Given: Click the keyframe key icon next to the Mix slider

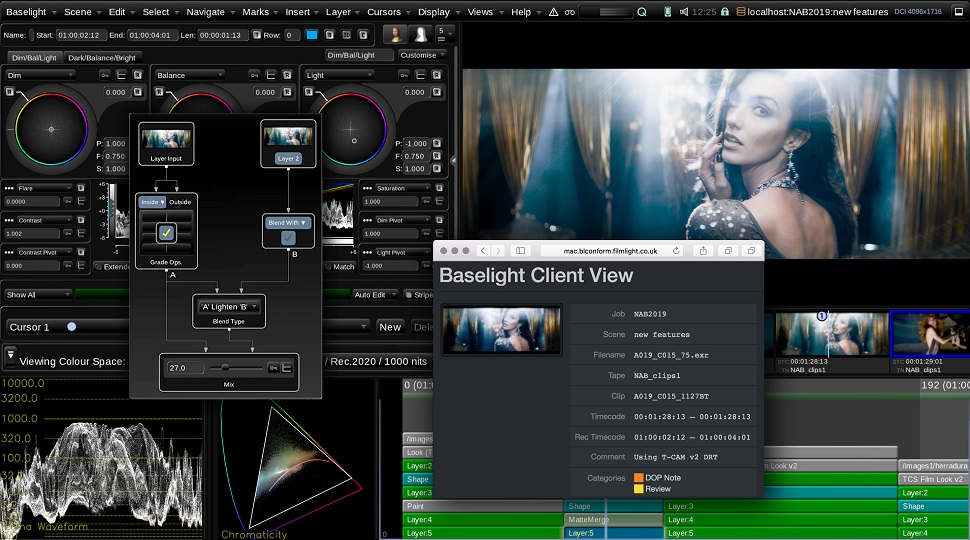Looking at the screenshot, I should coord(273,368).
